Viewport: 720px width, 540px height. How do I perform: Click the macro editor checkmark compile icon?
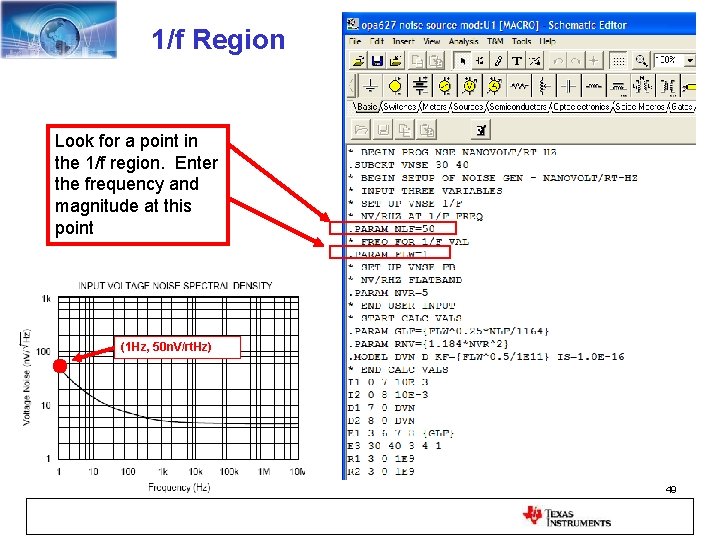click(481, 130)
